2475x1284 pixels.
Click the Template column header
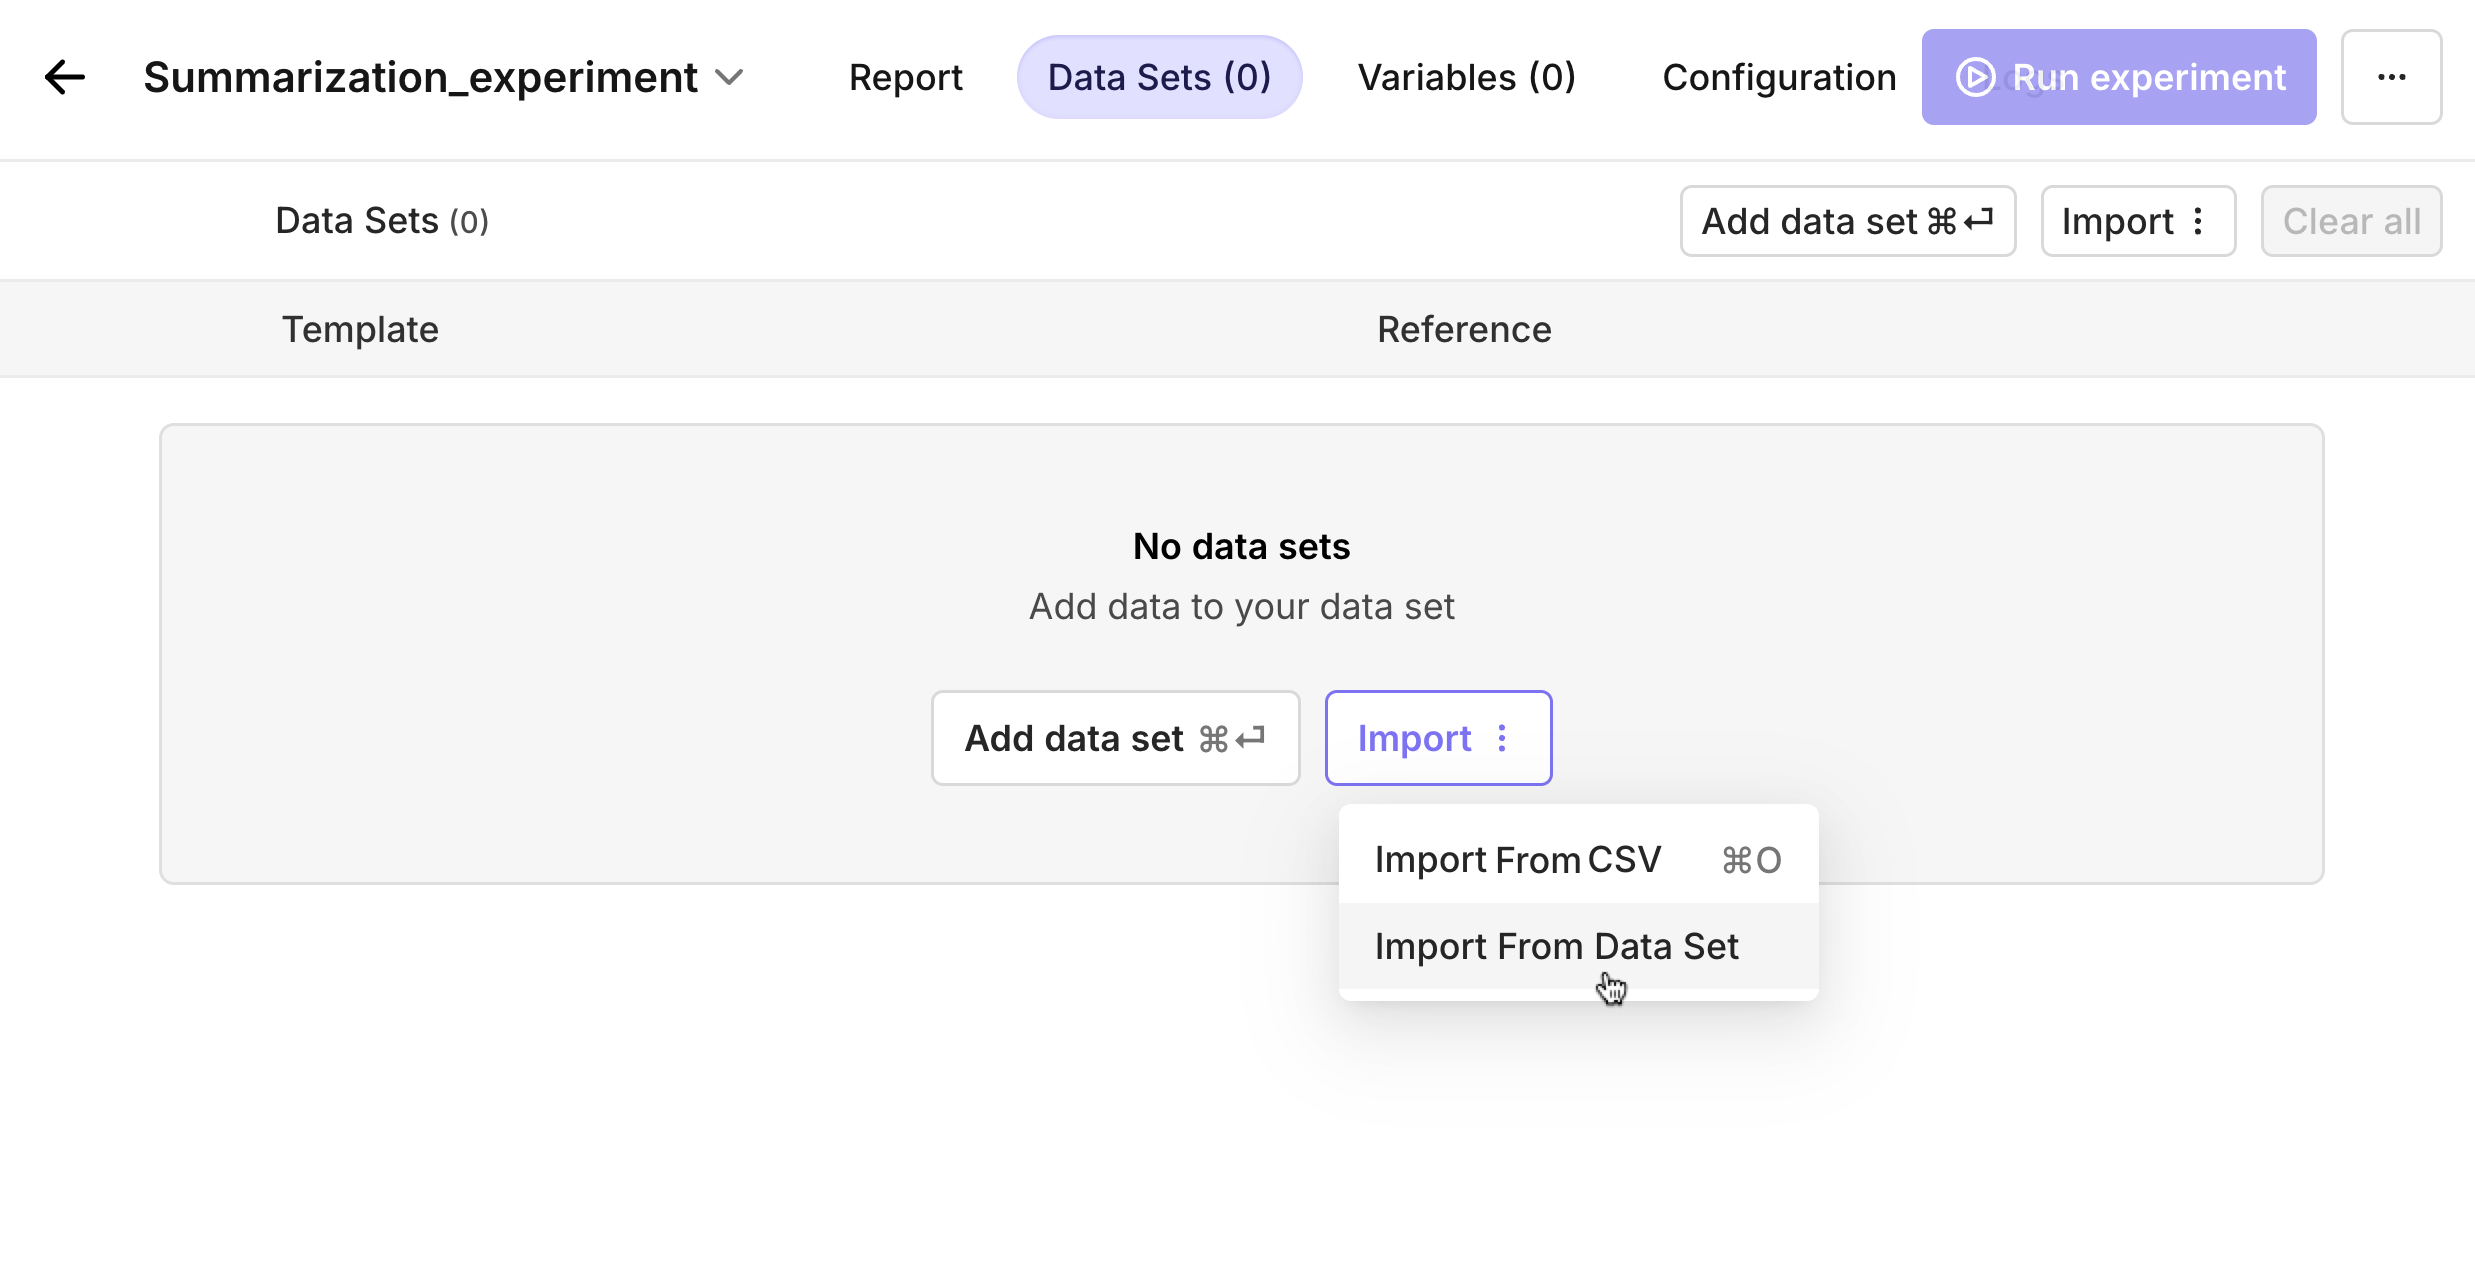pos(360,329)
